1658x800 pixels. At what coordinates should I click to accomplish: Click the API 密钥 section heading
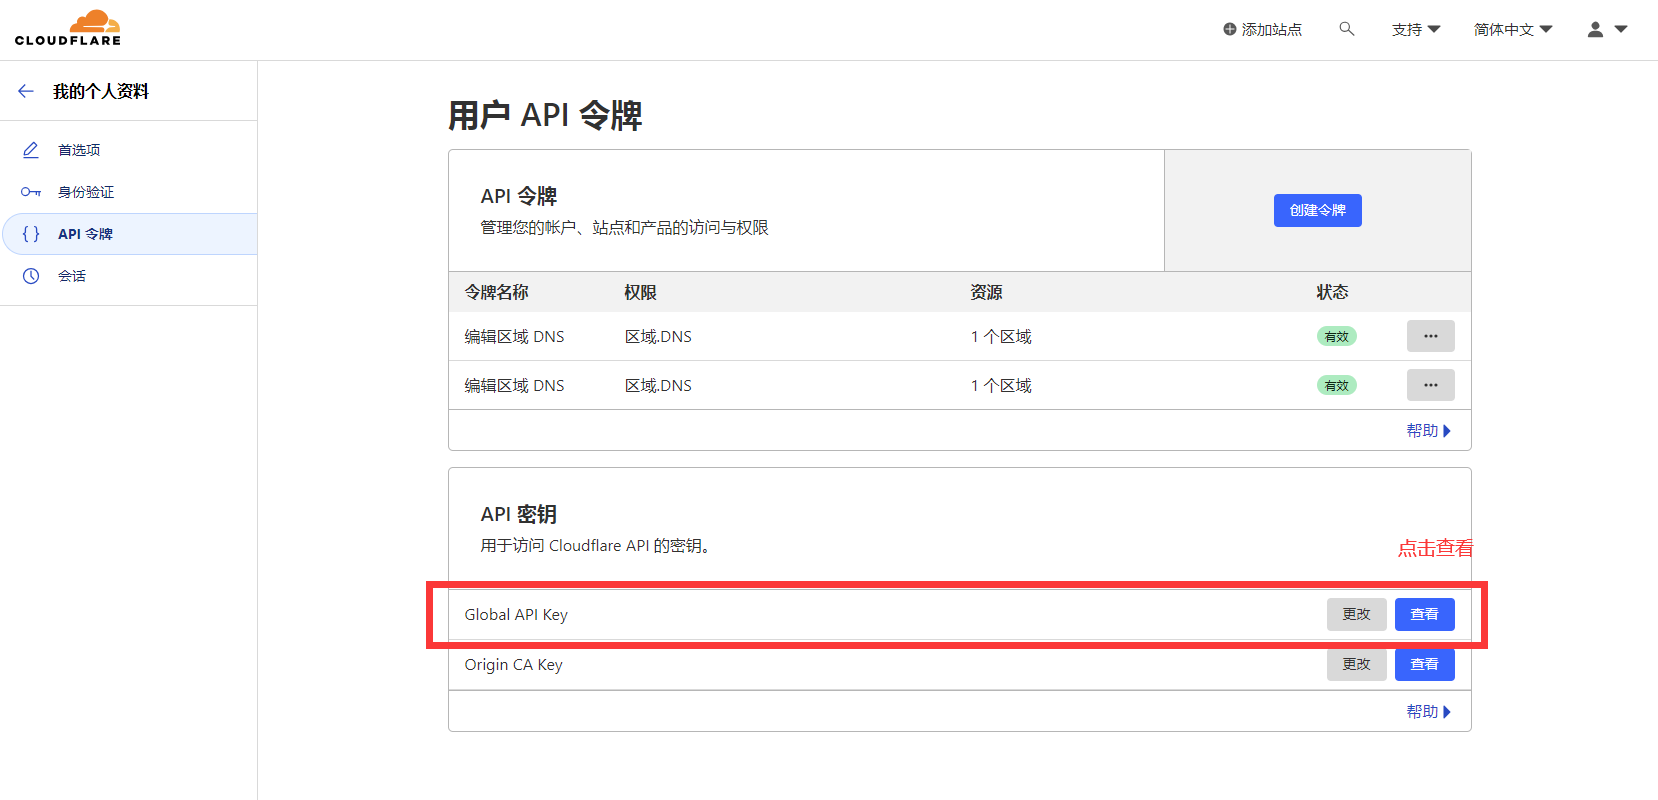pos(518,514)
